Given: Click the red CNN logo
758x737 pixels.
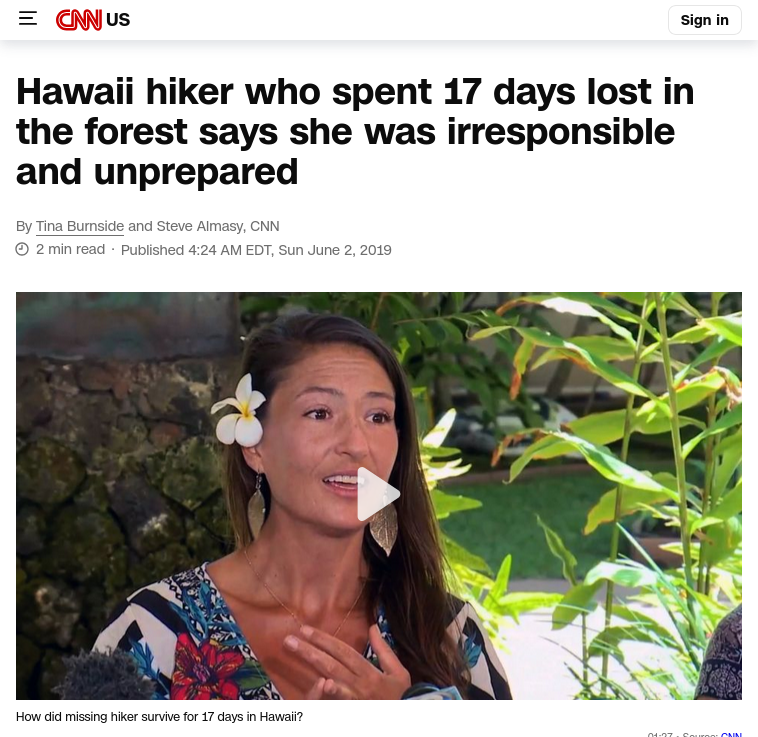Looking at the screenshot, I should 79,20.
